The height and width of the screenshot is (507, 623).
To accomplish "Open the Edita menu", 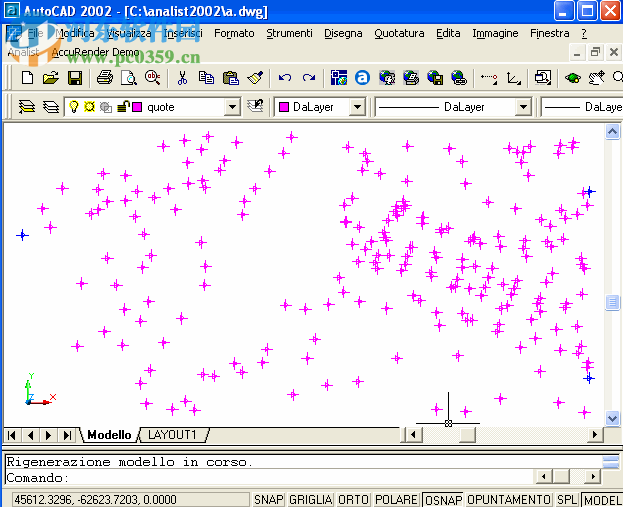I will tap(448, 33).
